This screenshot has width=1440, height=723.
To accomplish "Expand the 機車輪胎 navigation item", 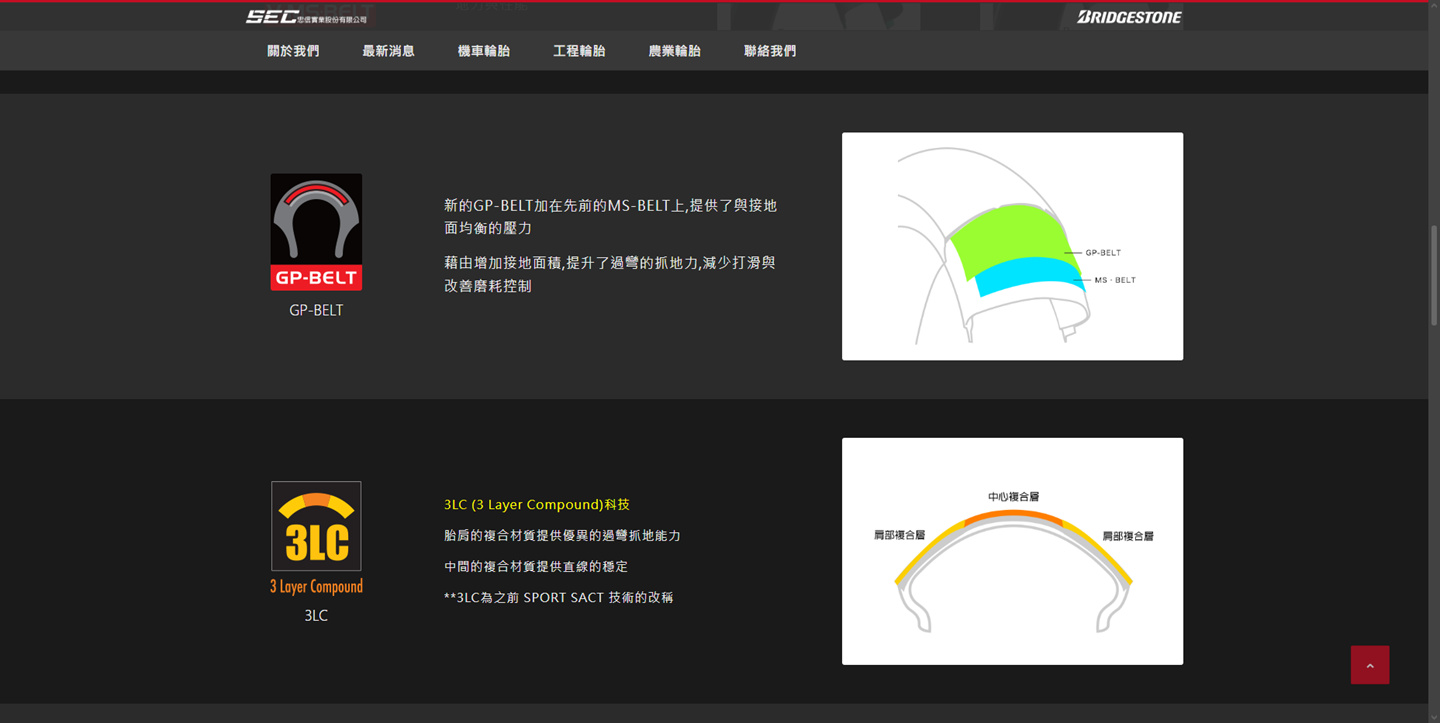I will (x=484, y=51).
